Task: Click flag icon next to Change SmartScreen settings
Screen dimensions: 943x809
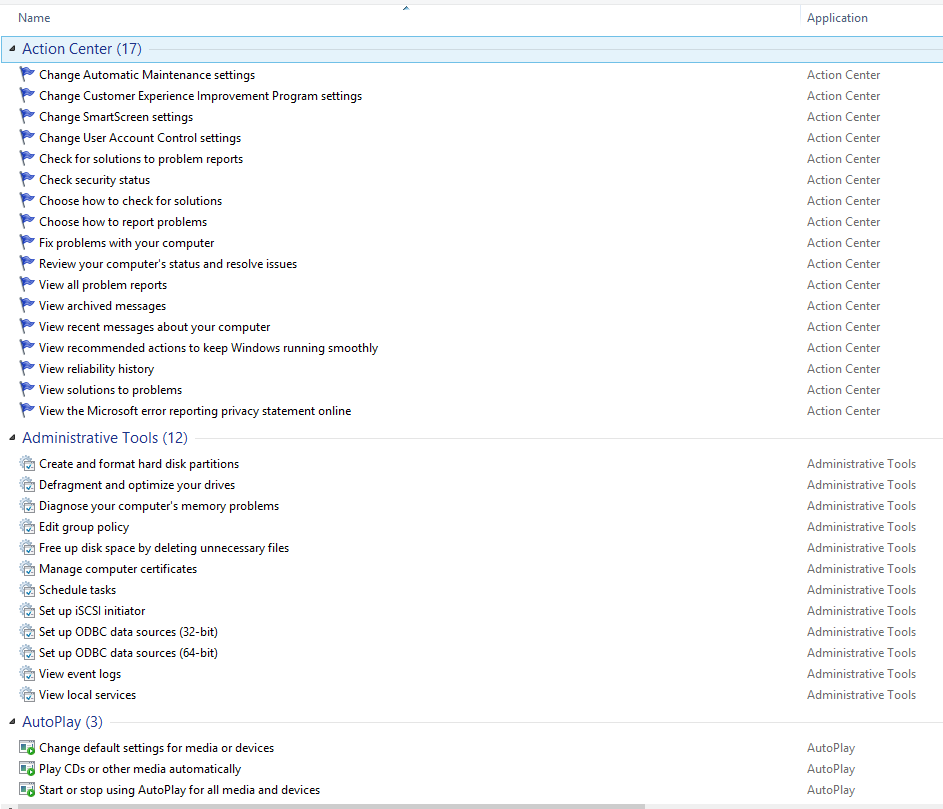Action: click(27, 117)
